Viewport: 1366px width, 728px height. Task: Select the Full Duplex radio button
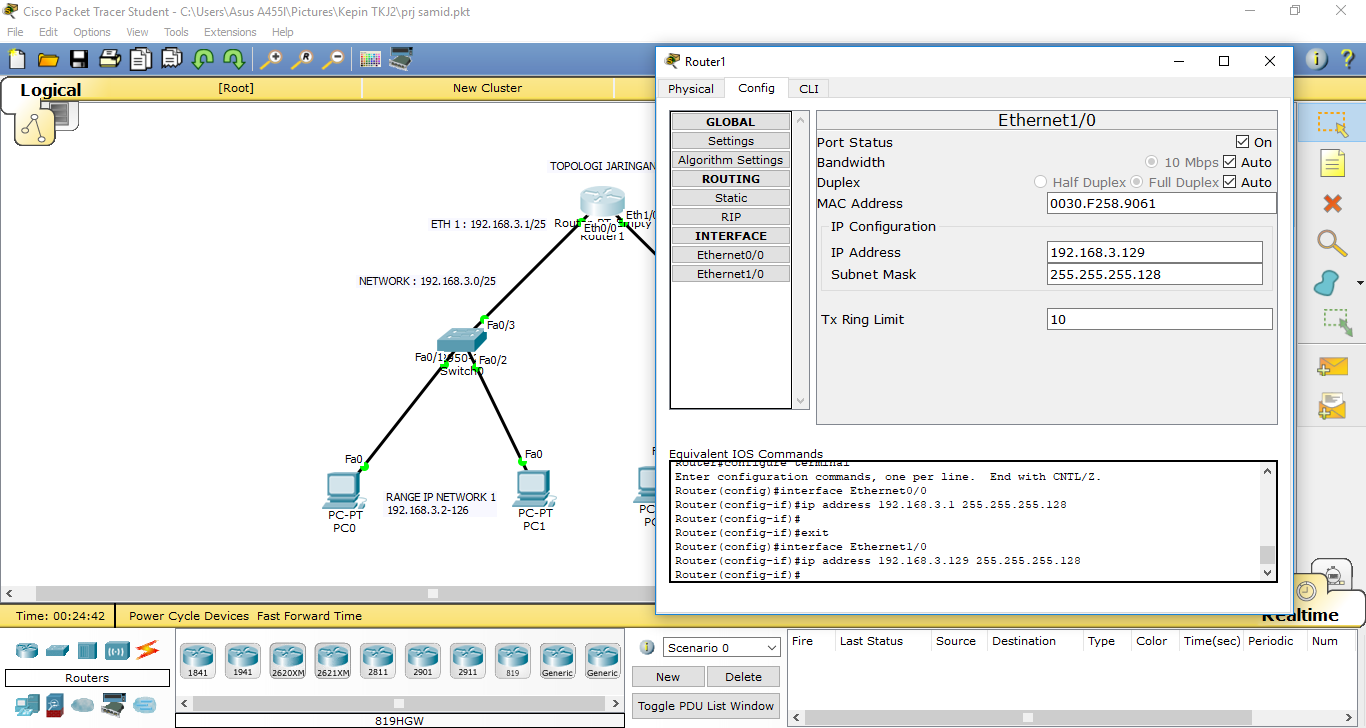(1136, 182)
